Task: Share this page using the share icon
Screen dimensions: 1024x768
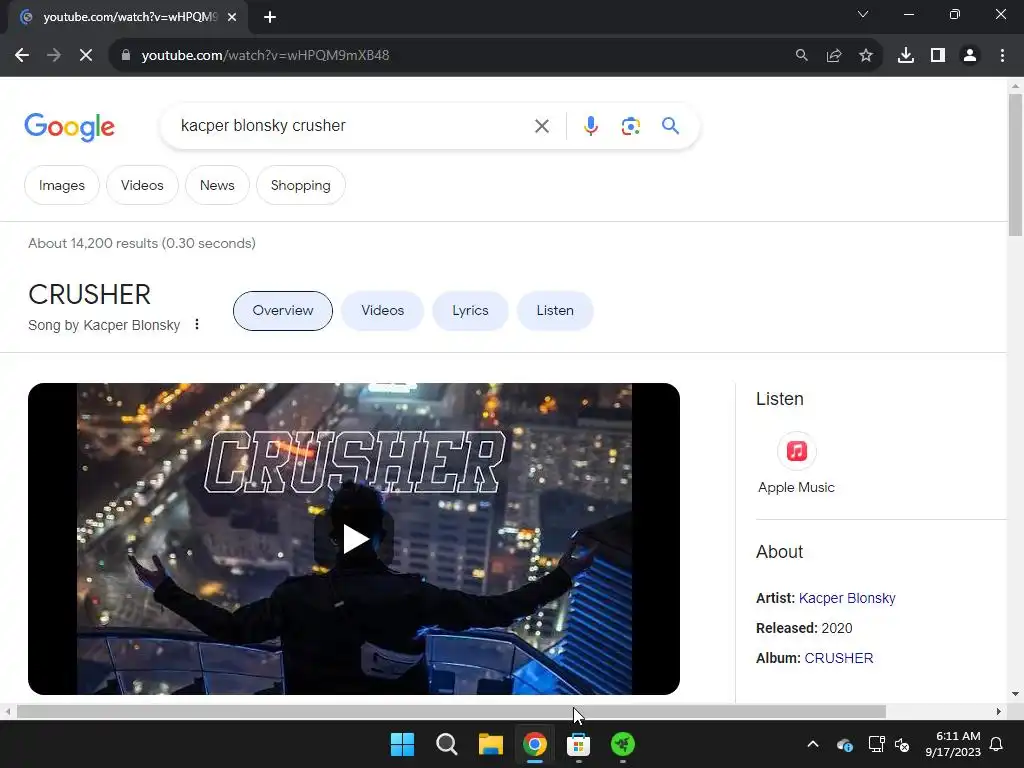Action: 834,56
